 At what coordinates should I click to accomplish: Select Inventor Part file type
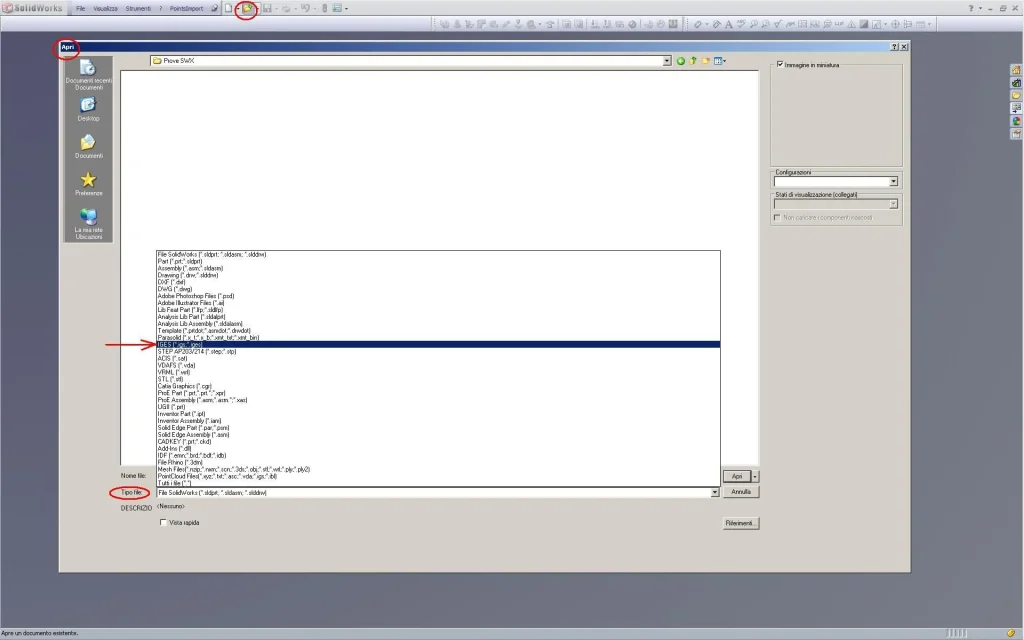tap(438, 414)
